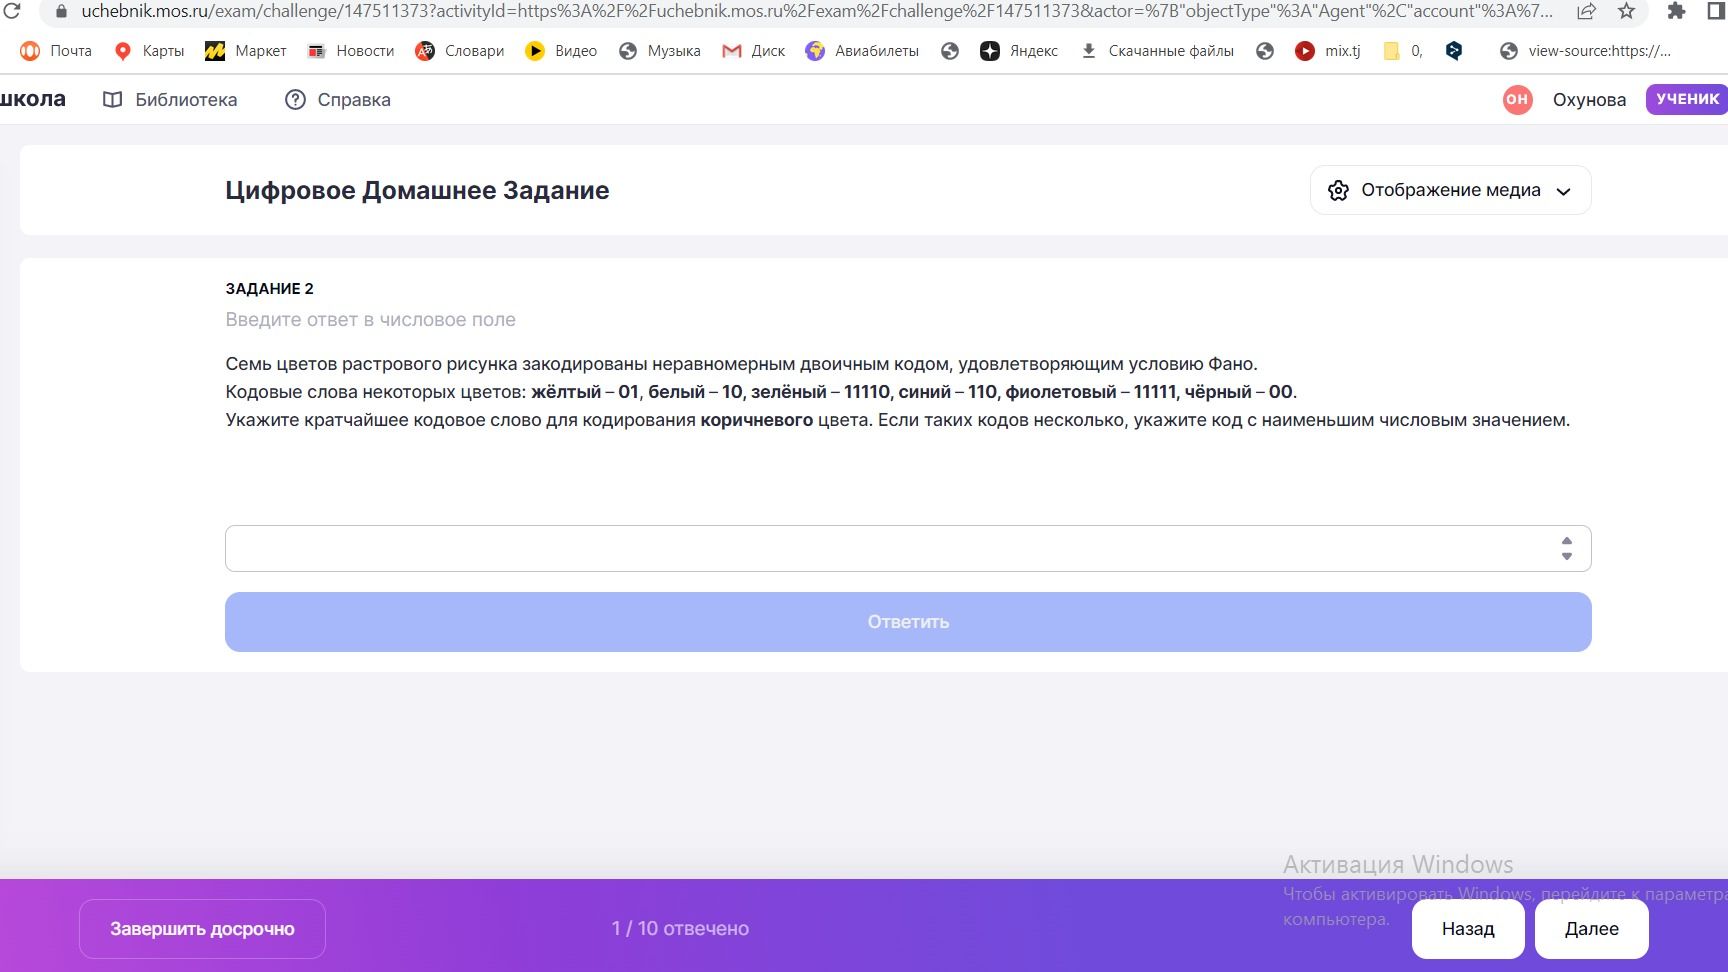Open the Охунова profile name
The width and height of the screenshot is (1728, 972).
(1589, 100)
